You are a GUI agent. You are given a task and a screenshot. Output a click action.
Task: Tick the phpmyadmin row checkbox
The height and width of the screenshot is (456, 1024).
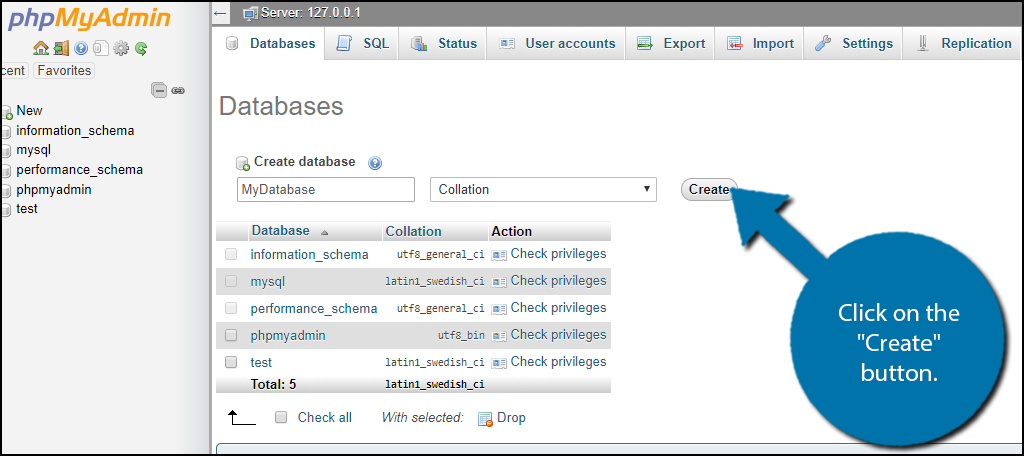(231, 335)
